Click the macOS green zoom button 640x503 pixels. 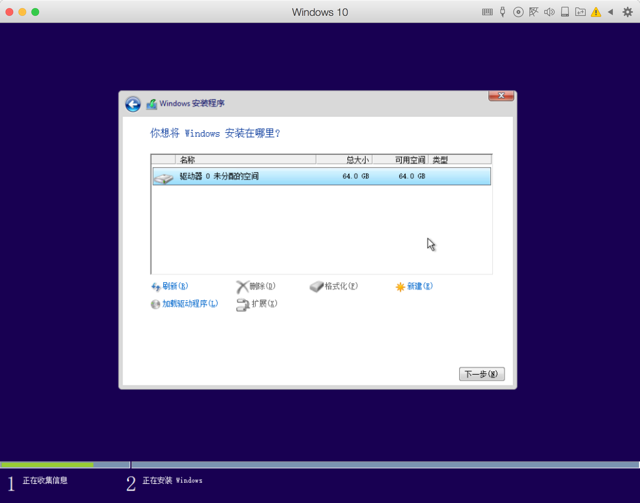[x=36, y=12]
